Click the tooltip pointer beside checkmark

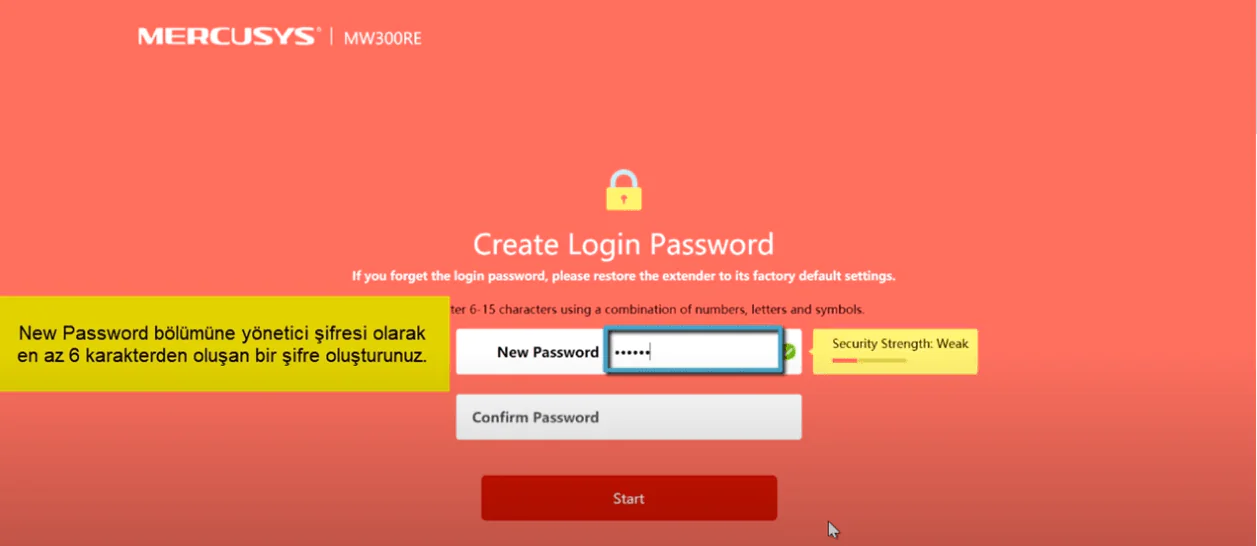click(x=808, y=352)
